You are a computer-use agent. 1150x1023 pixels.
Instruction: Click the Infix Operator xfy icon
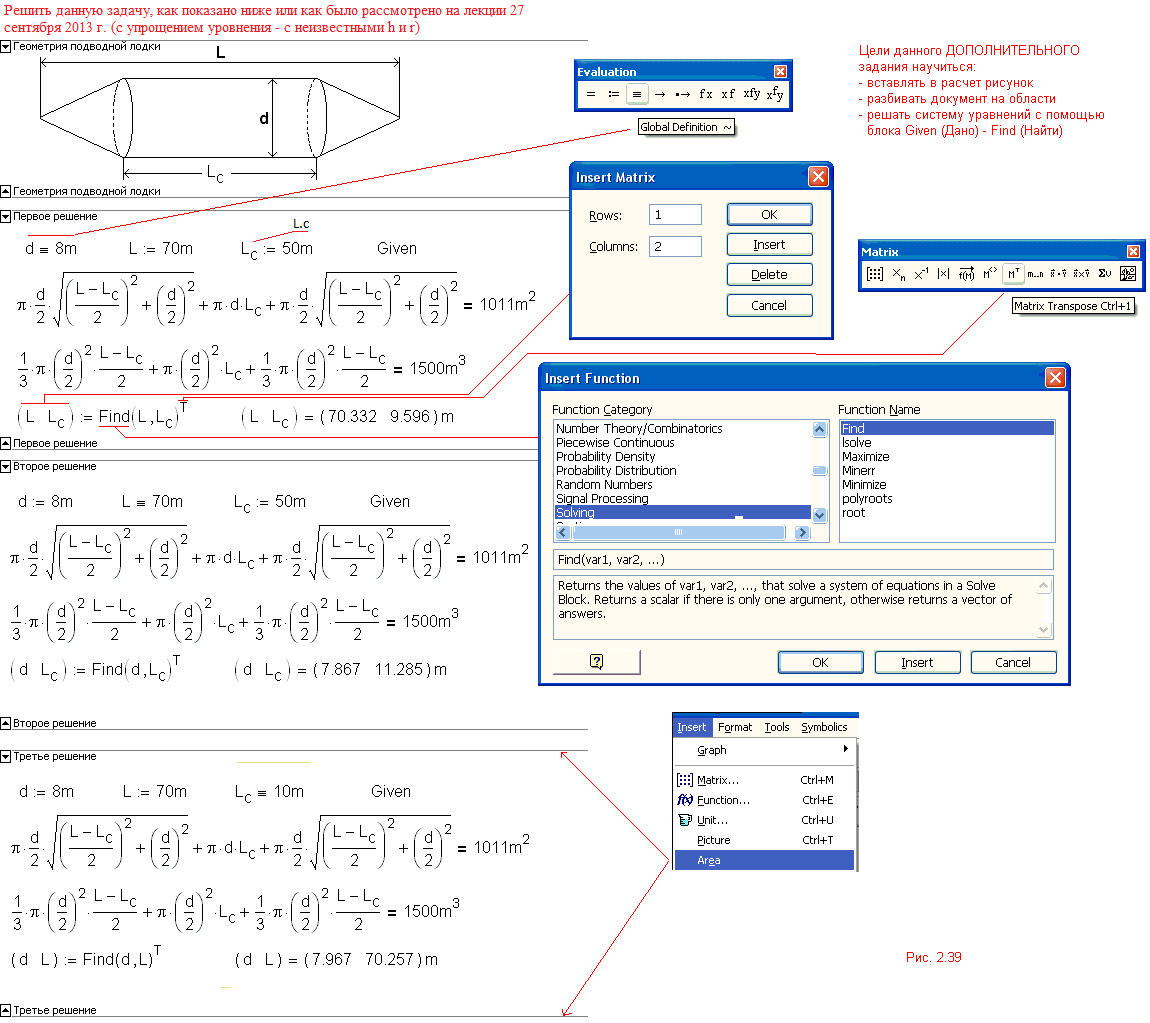[751, 94]
